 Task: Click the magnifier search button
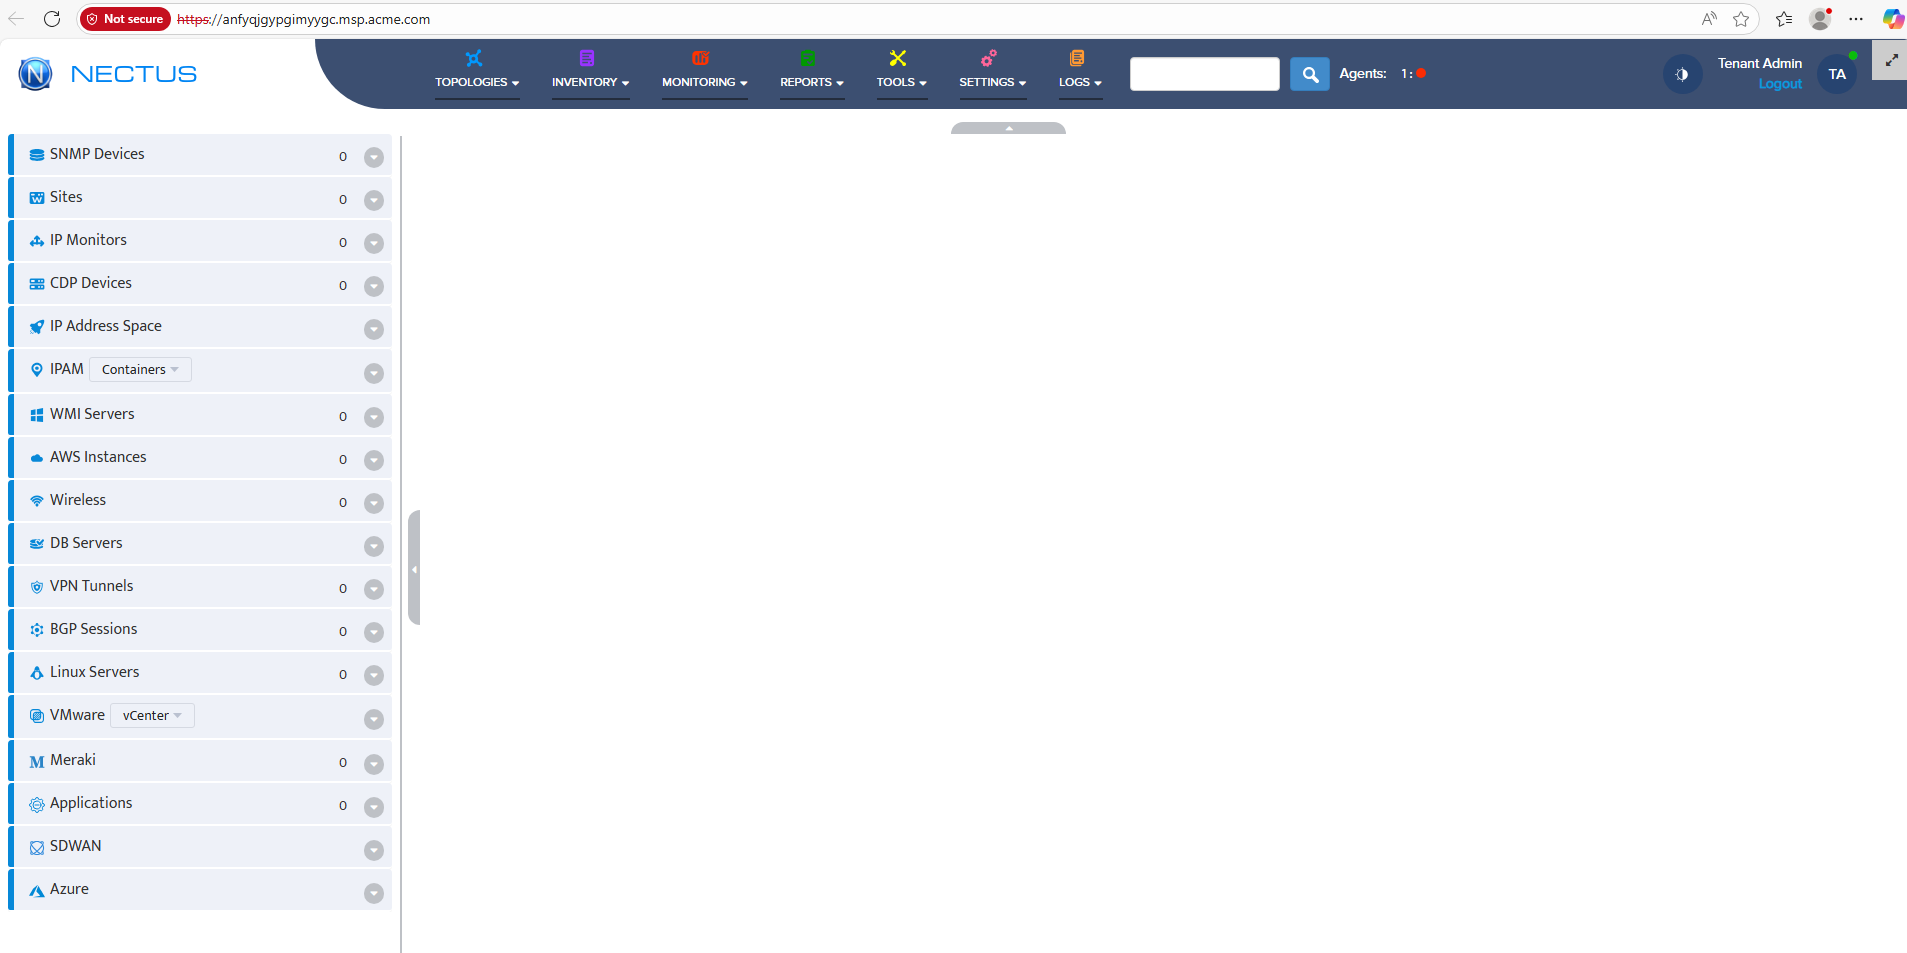(1309, 74)
